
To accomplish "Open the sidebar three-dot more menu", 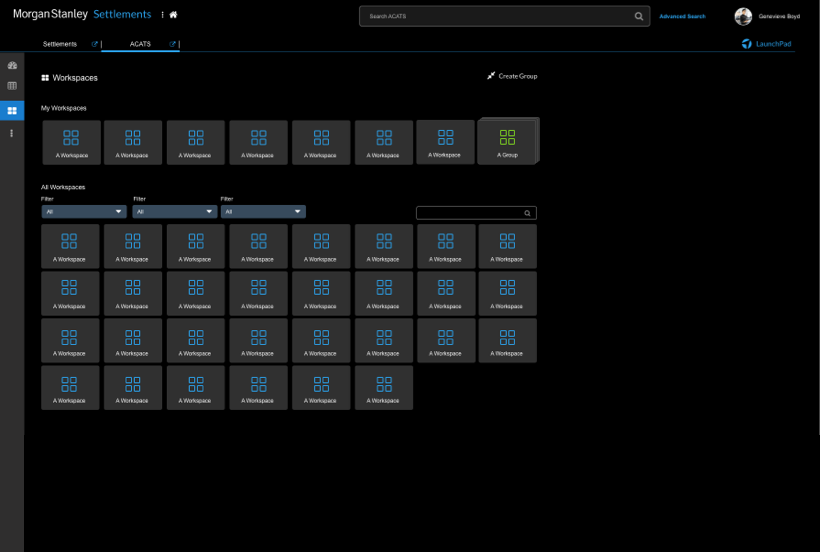I will (12, 133).
